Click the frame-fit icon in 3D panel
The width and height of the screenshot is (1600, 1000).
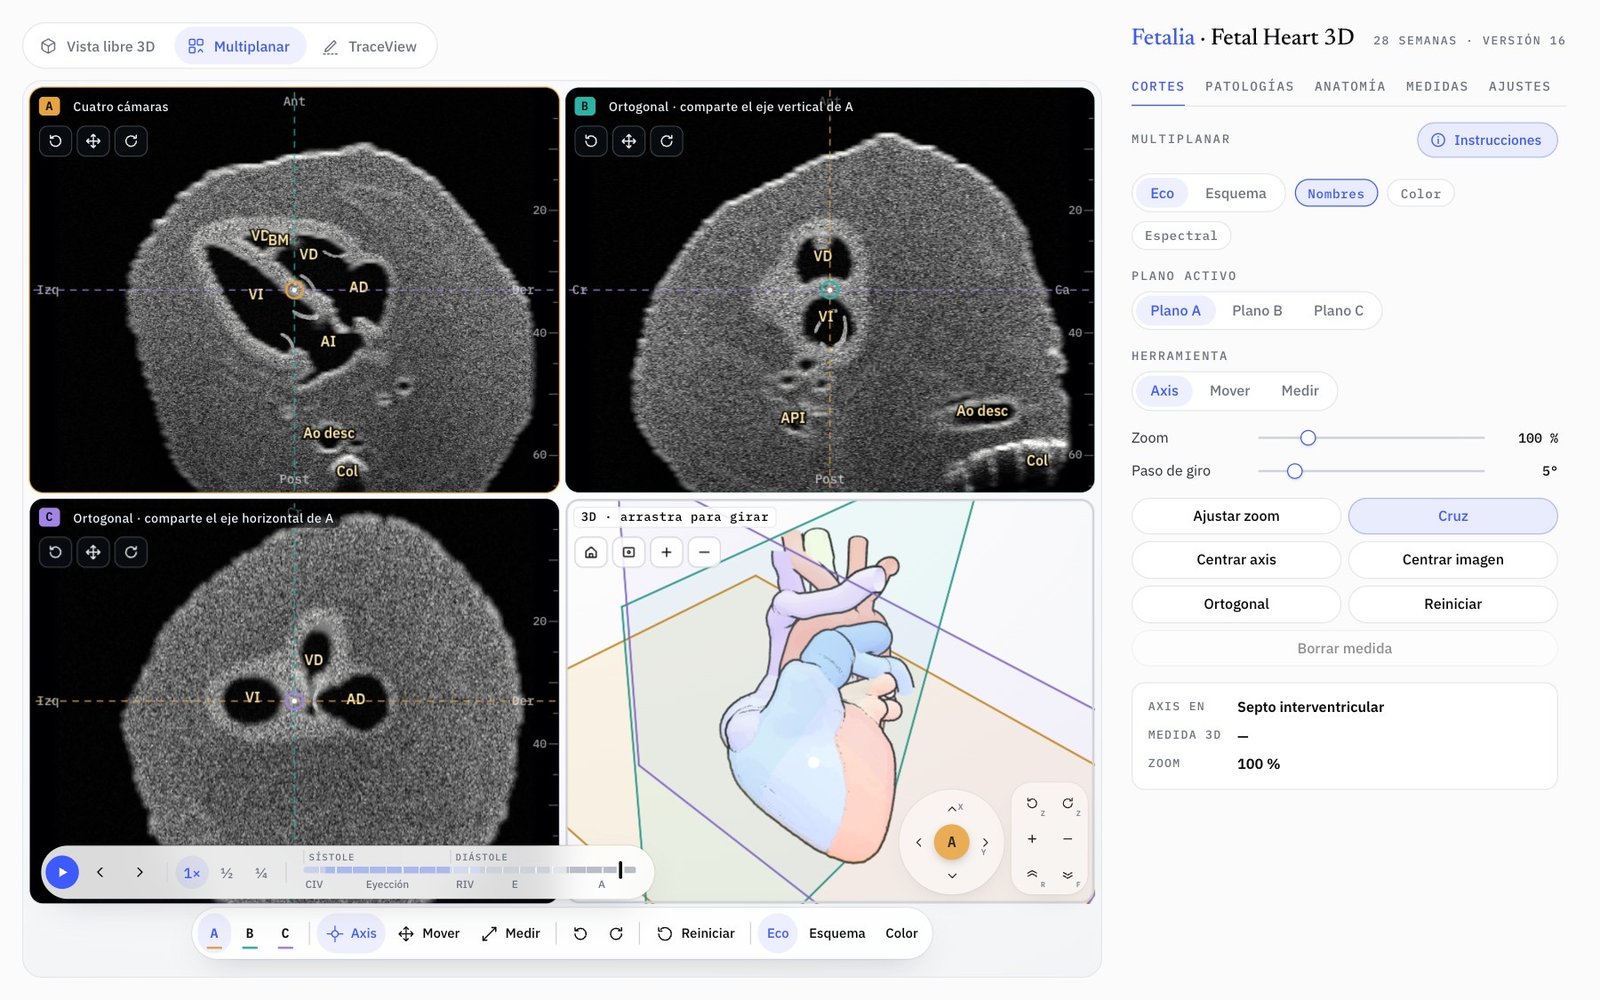(x=629, y=552)
